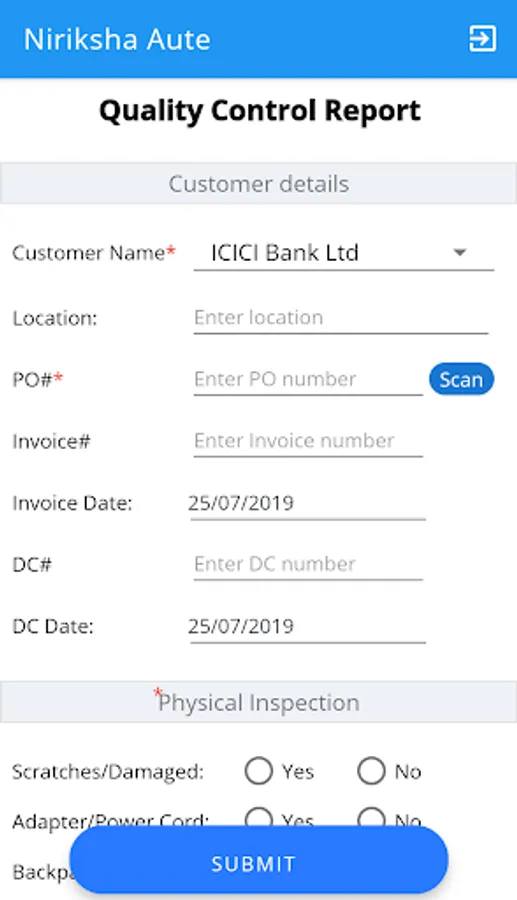Click the Quality Control Report heading
This screenshot has height=900, width=517.
coord(259,111)
